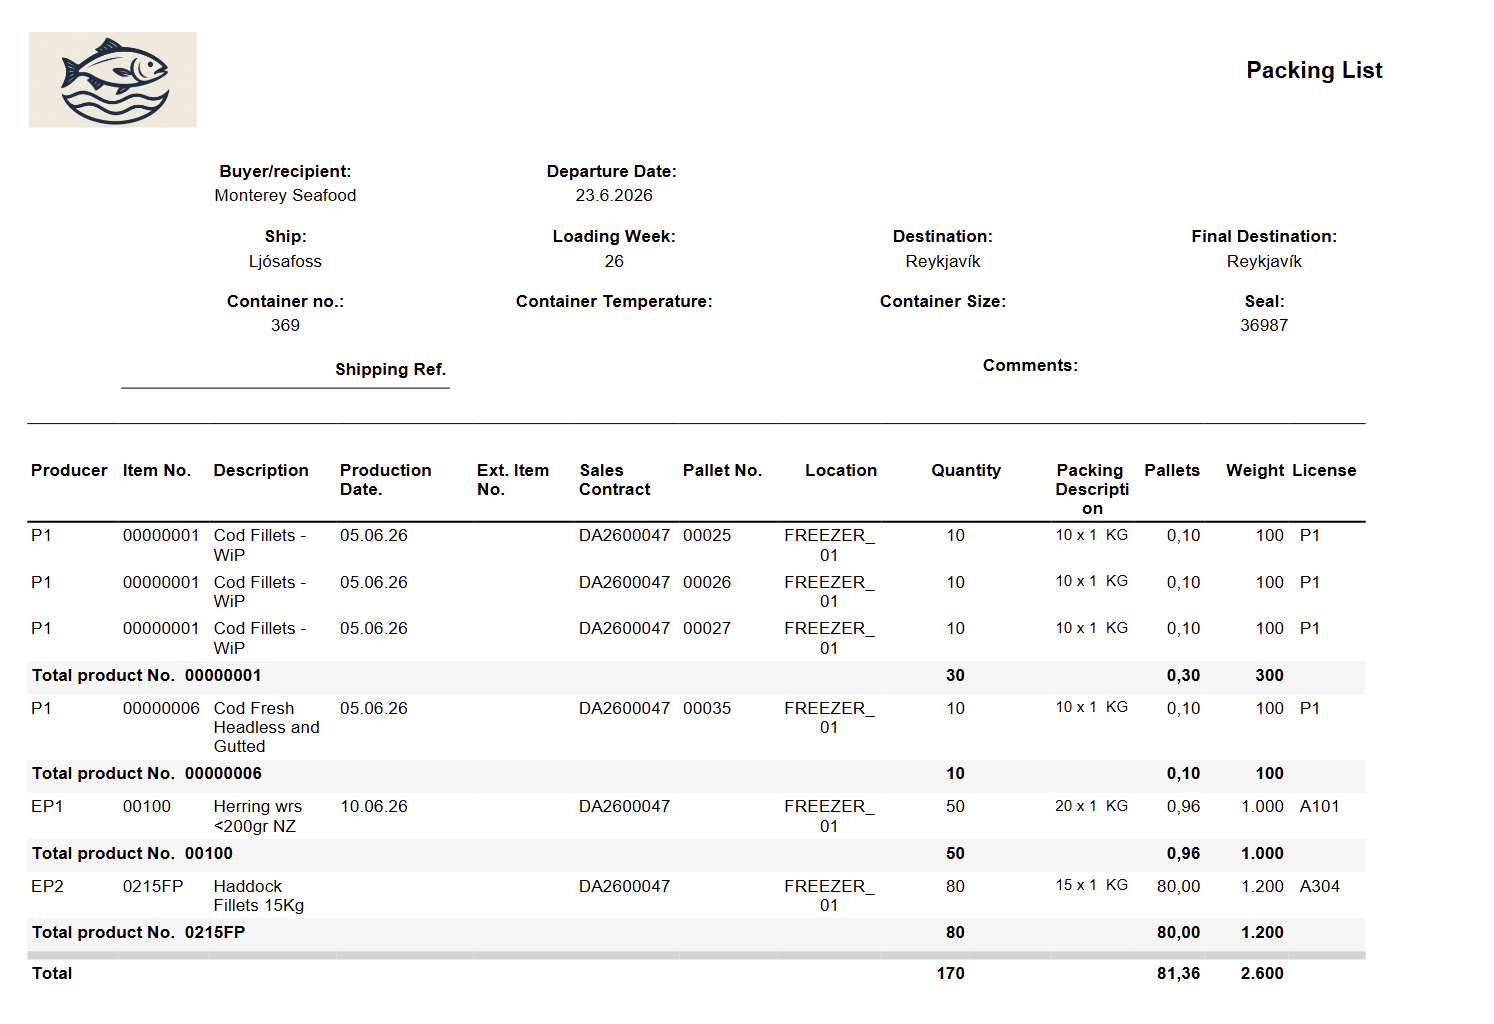The width and height of the screenshot is (1494, 1024).
Task: Select pallet number 00025
Action: point(707,535)
